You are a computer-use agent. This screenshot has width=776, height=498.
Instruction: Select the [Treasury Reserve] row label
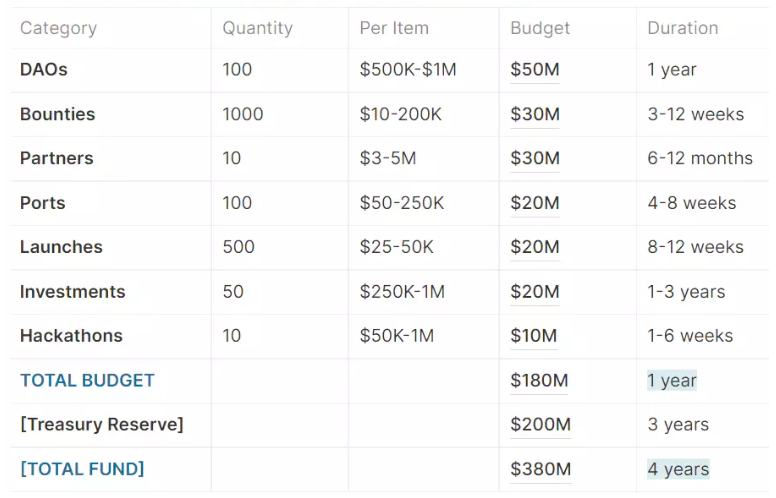coord(101,425)
